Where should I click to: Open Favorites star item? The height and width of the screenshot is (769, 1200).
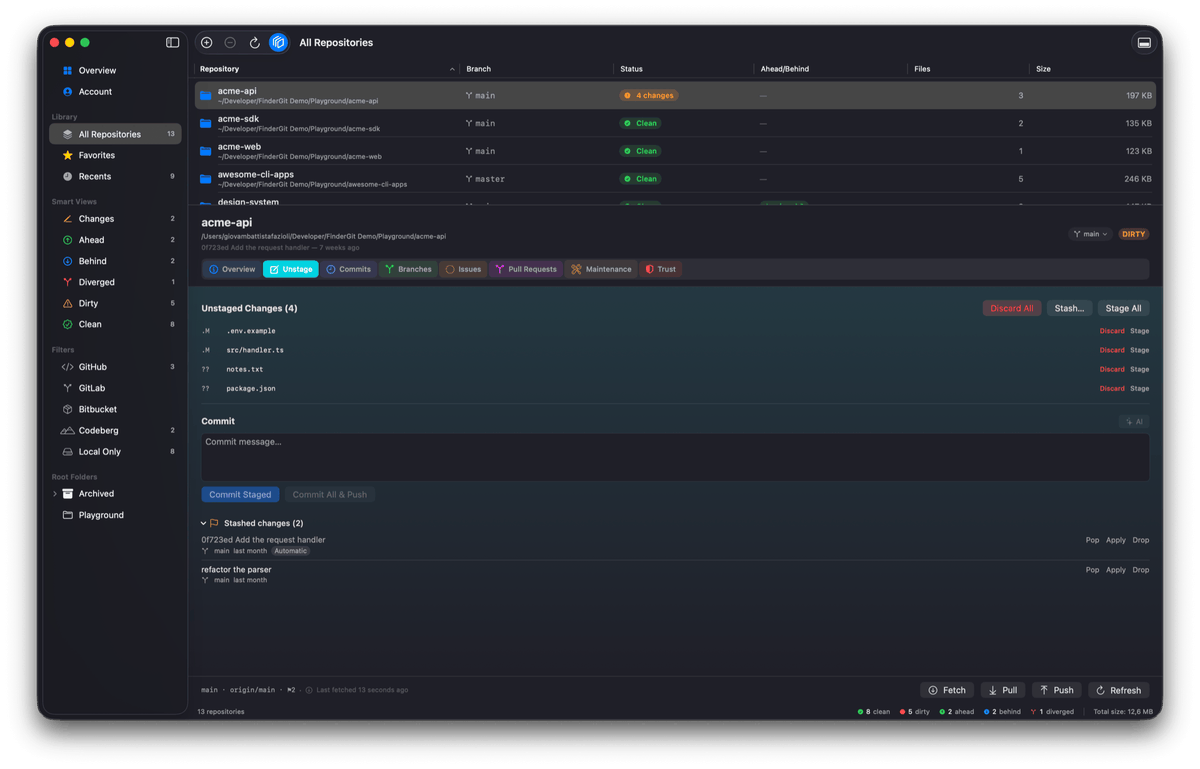pos(115,155)
